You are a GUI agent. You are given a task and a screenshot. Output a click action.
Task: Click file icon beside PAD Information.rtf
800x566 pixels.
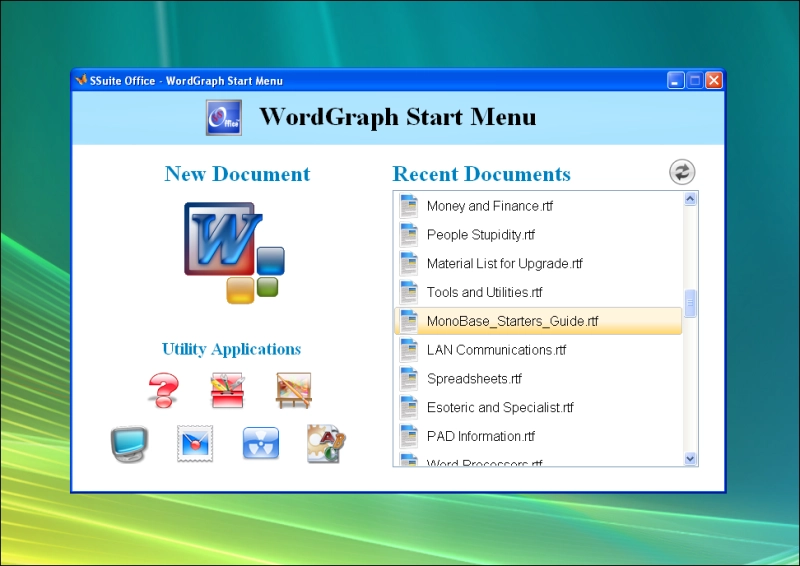click(x=409, y=436)
